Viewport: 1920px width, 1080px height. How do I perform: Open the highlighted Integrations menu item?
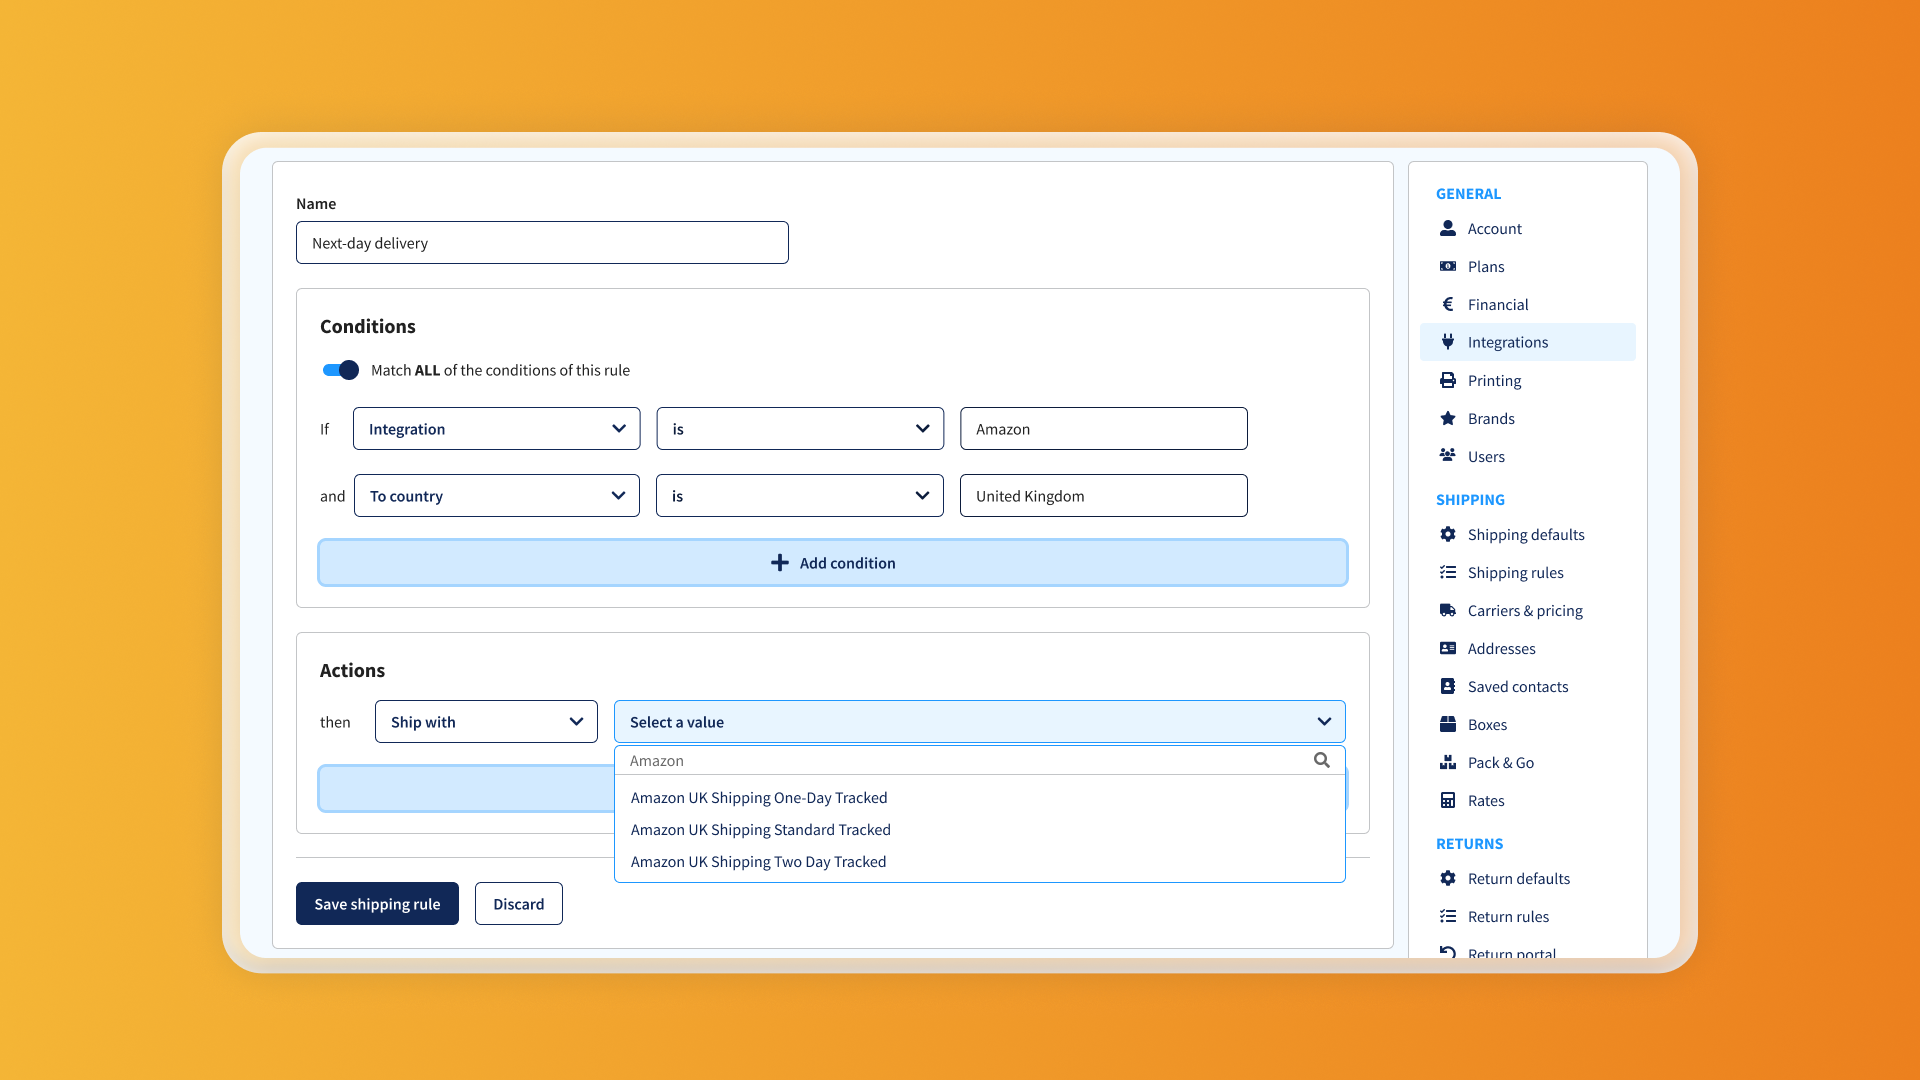pos(1527,342)
